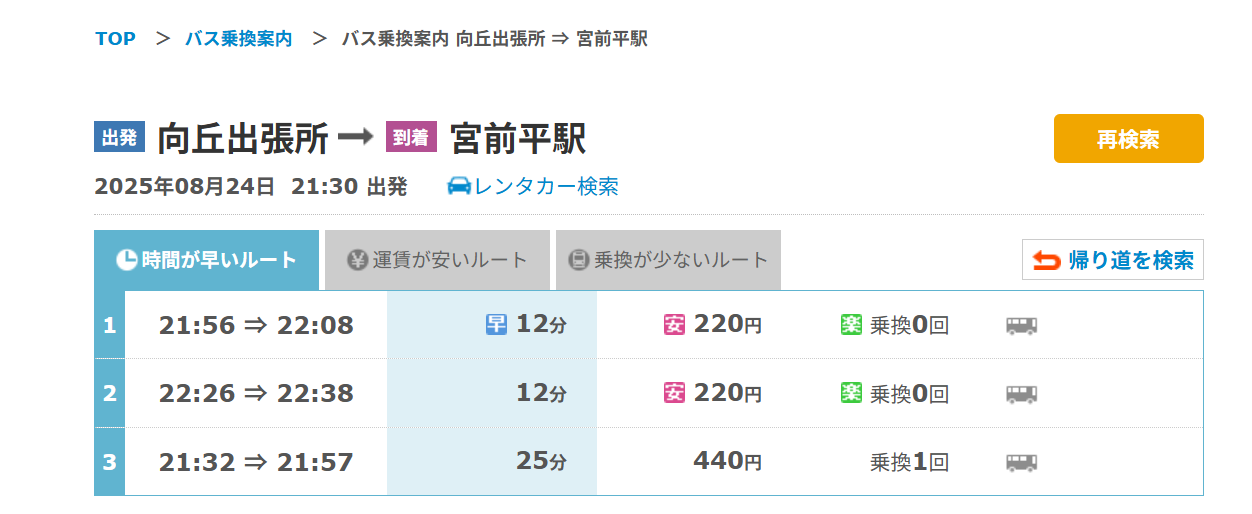
Task: Open route 3 departing 21:32
Action: point(256,462)
